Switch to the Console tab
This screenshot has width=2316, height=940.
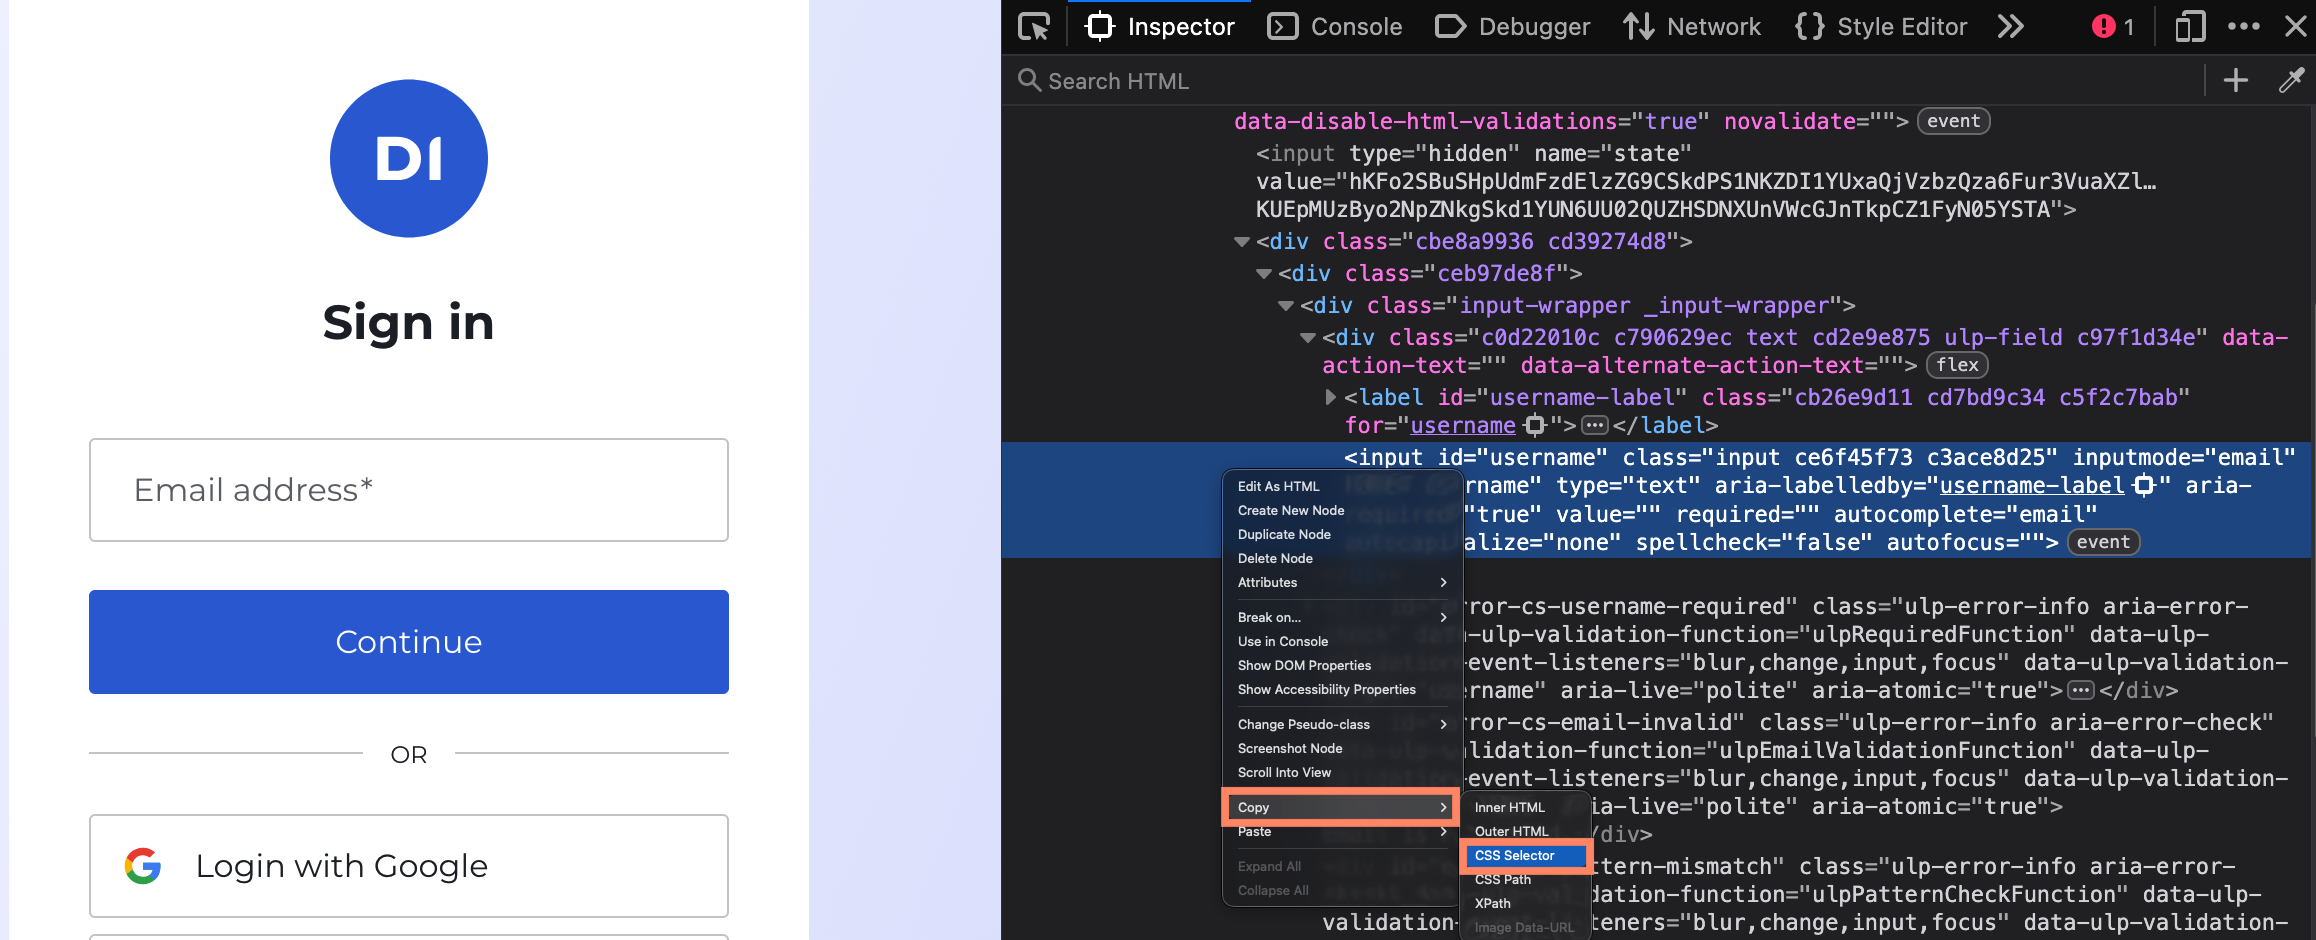click(x=1335, y=27)
